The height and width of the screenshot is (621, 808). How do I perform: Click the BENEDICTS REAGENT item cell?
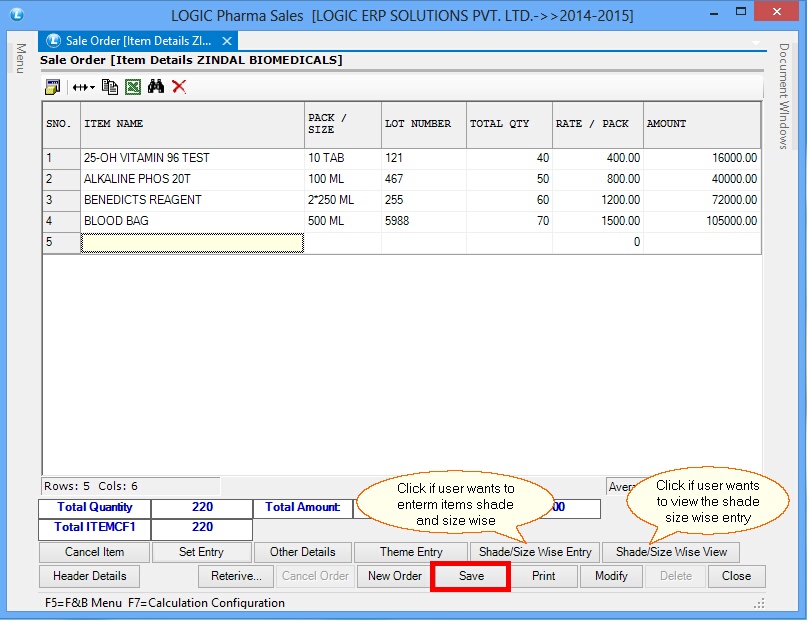click(192, 200)
